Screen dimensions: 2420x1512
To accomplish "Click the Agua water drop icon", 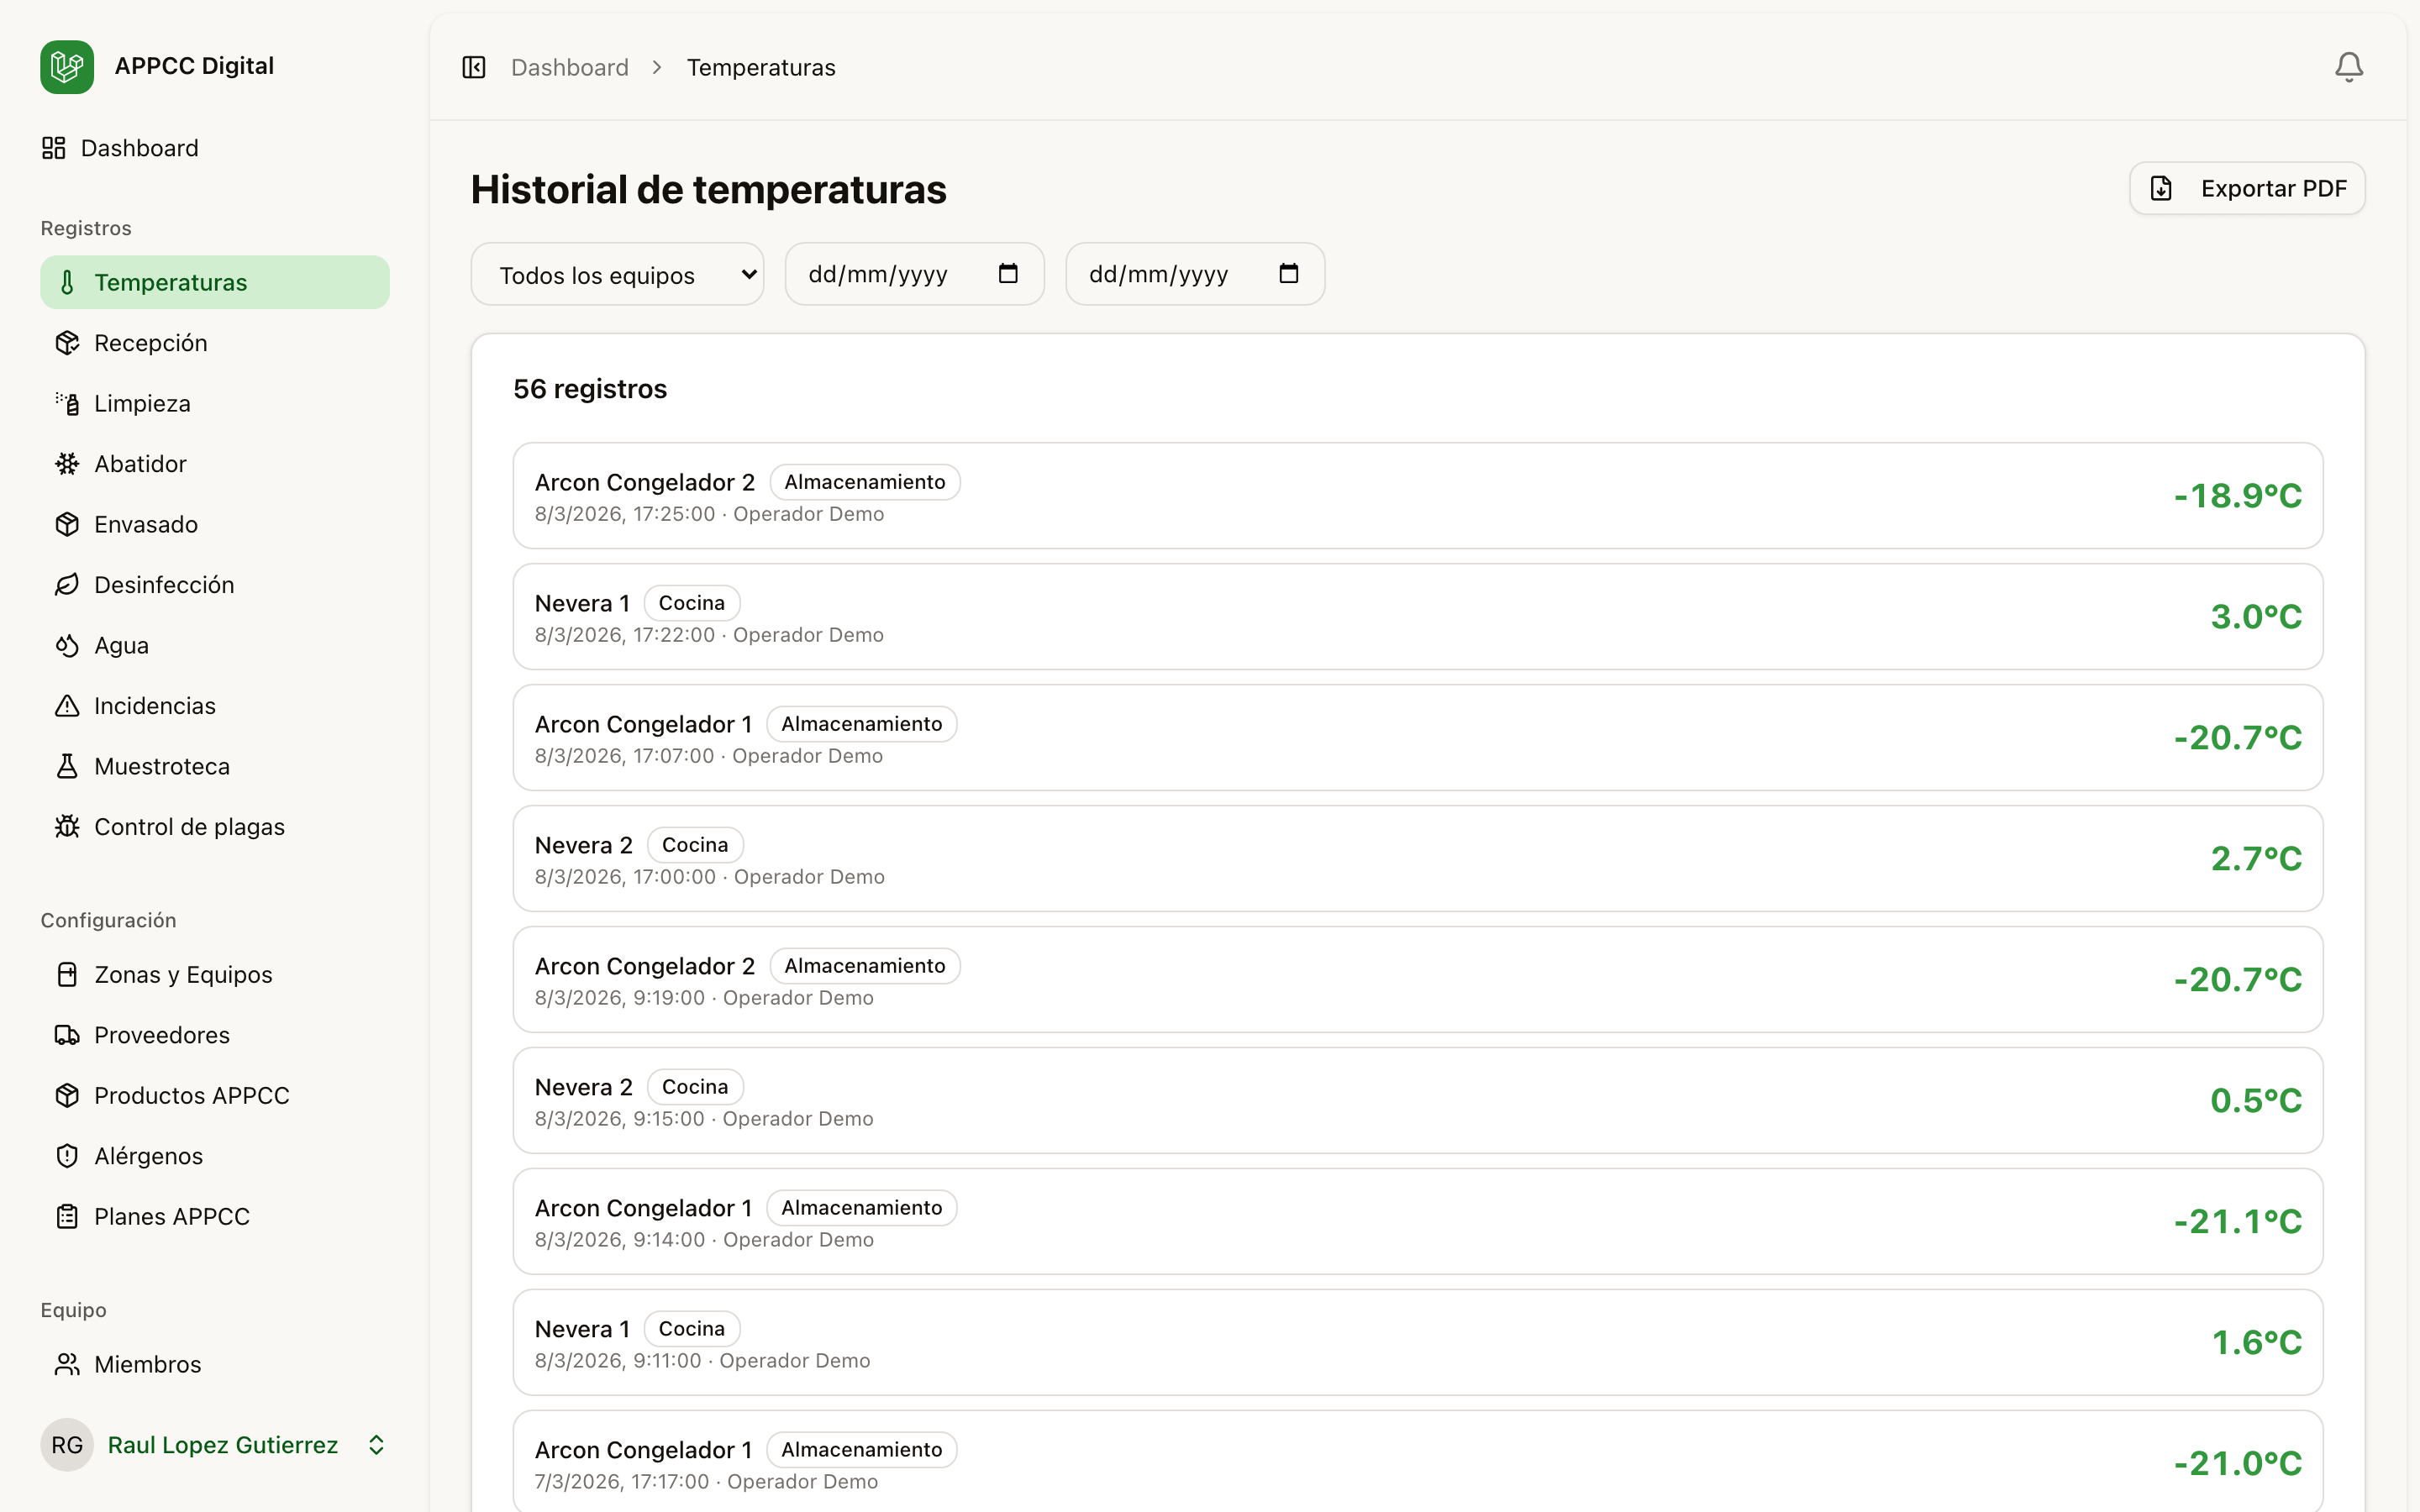I will pos(66,645).
